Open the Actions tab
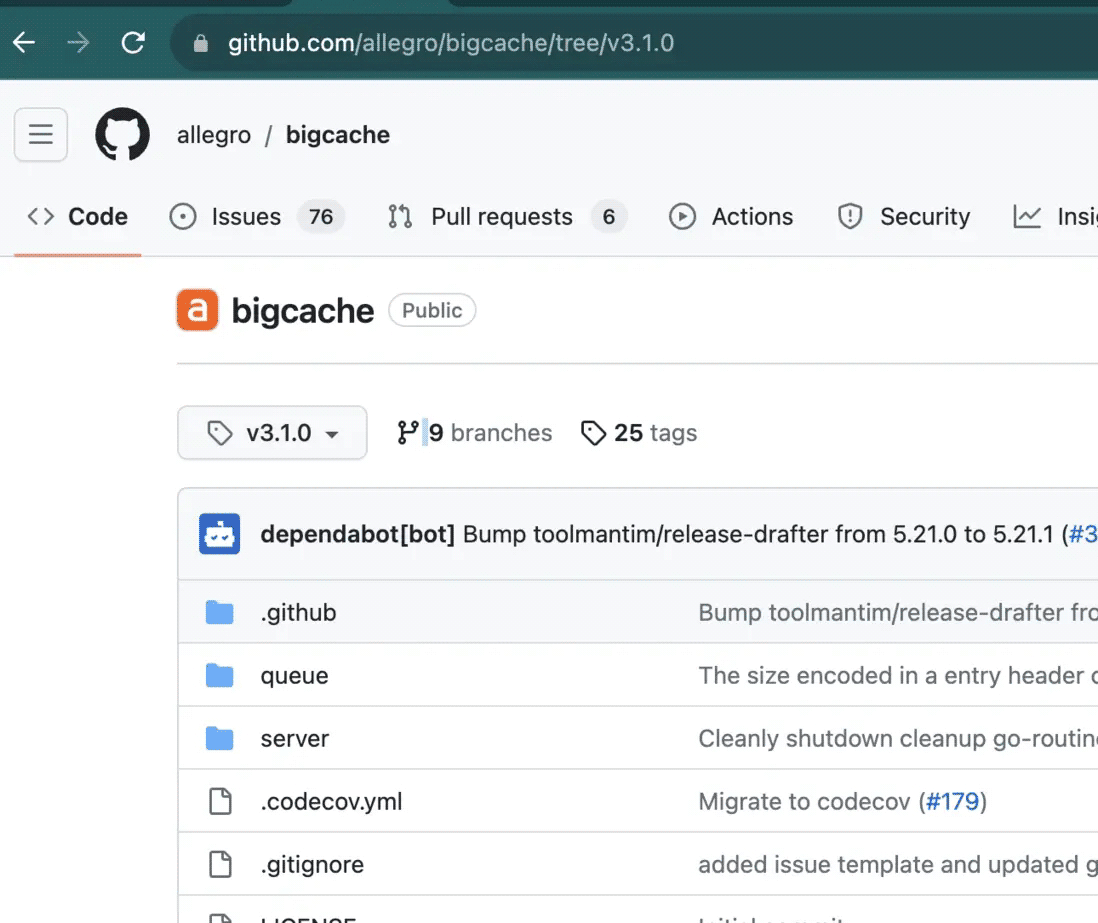 click(x=731, y=216)
